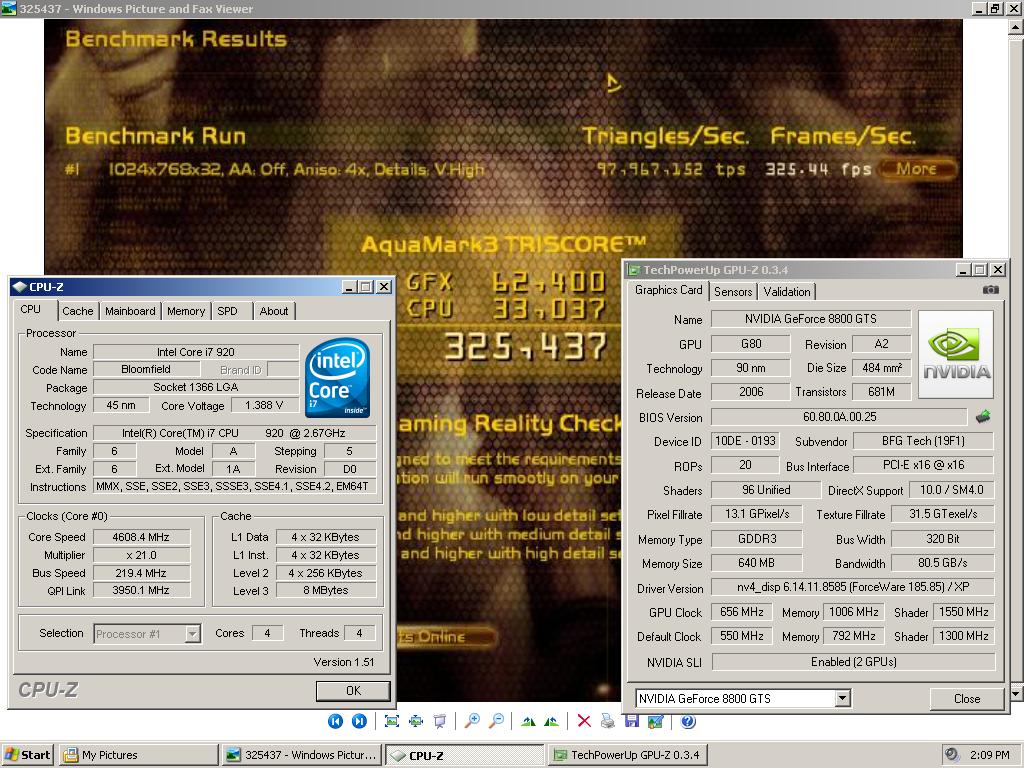The image size is (1024, 768).
Task: Click CPU-Z taskbar button
Action: pos(464,755)
